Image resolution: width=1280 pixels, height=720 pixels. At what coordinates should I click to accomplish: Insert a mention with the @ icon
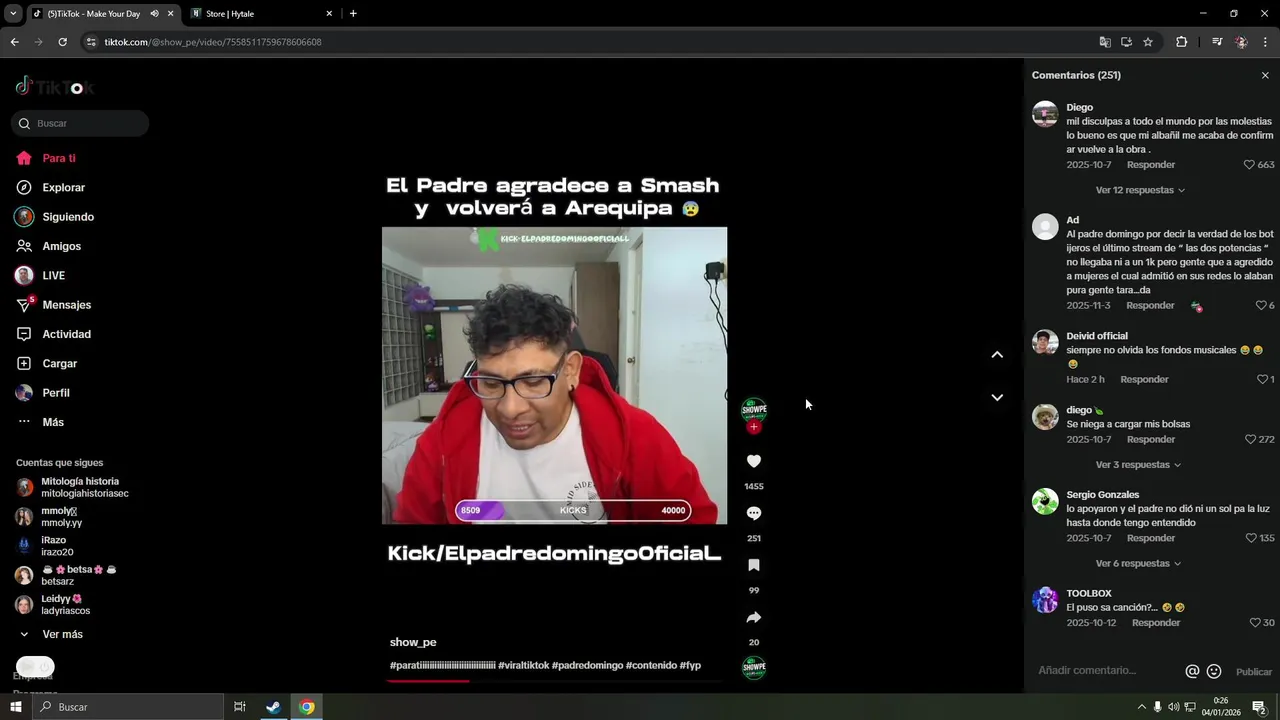click(1192, 671)
